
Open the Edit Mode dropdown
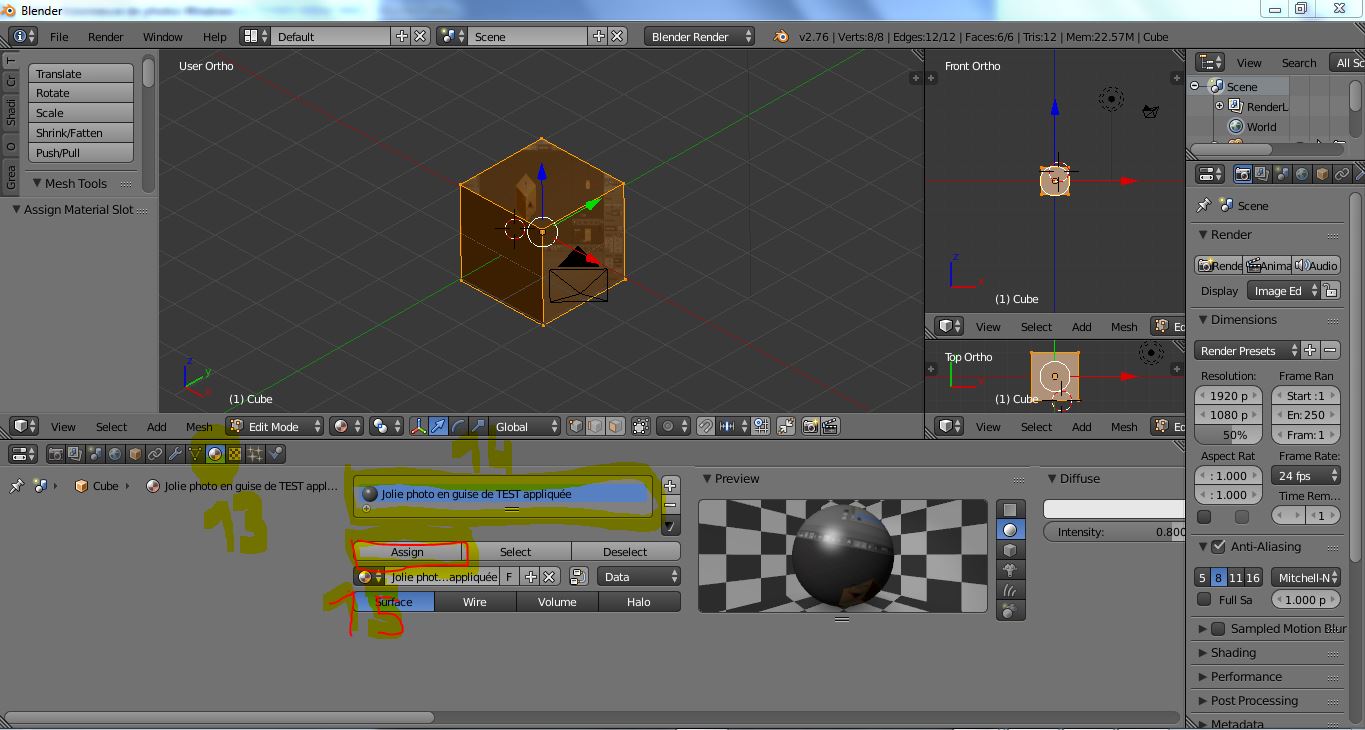pyautogui.click(x=275, y=427)
